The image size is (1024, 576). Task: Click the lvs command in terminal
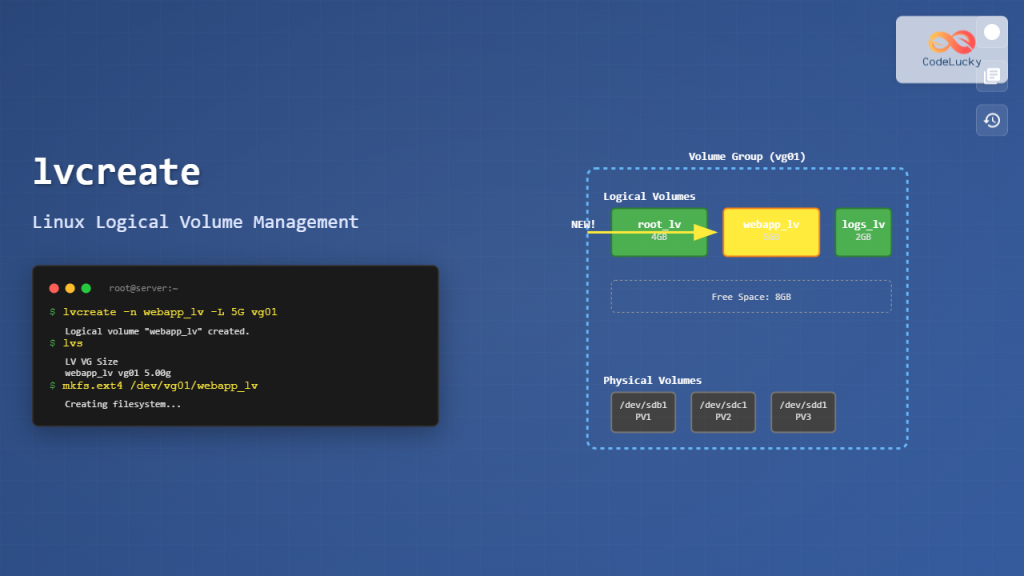pyautogui.click(x=73, y=343)
